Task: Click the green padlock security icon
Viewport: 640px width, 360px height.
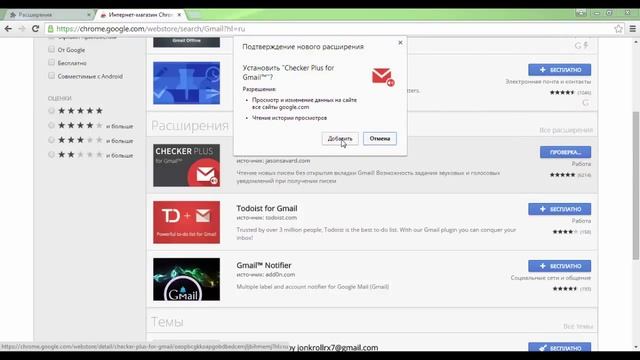Action: click(x=51, y=29)
